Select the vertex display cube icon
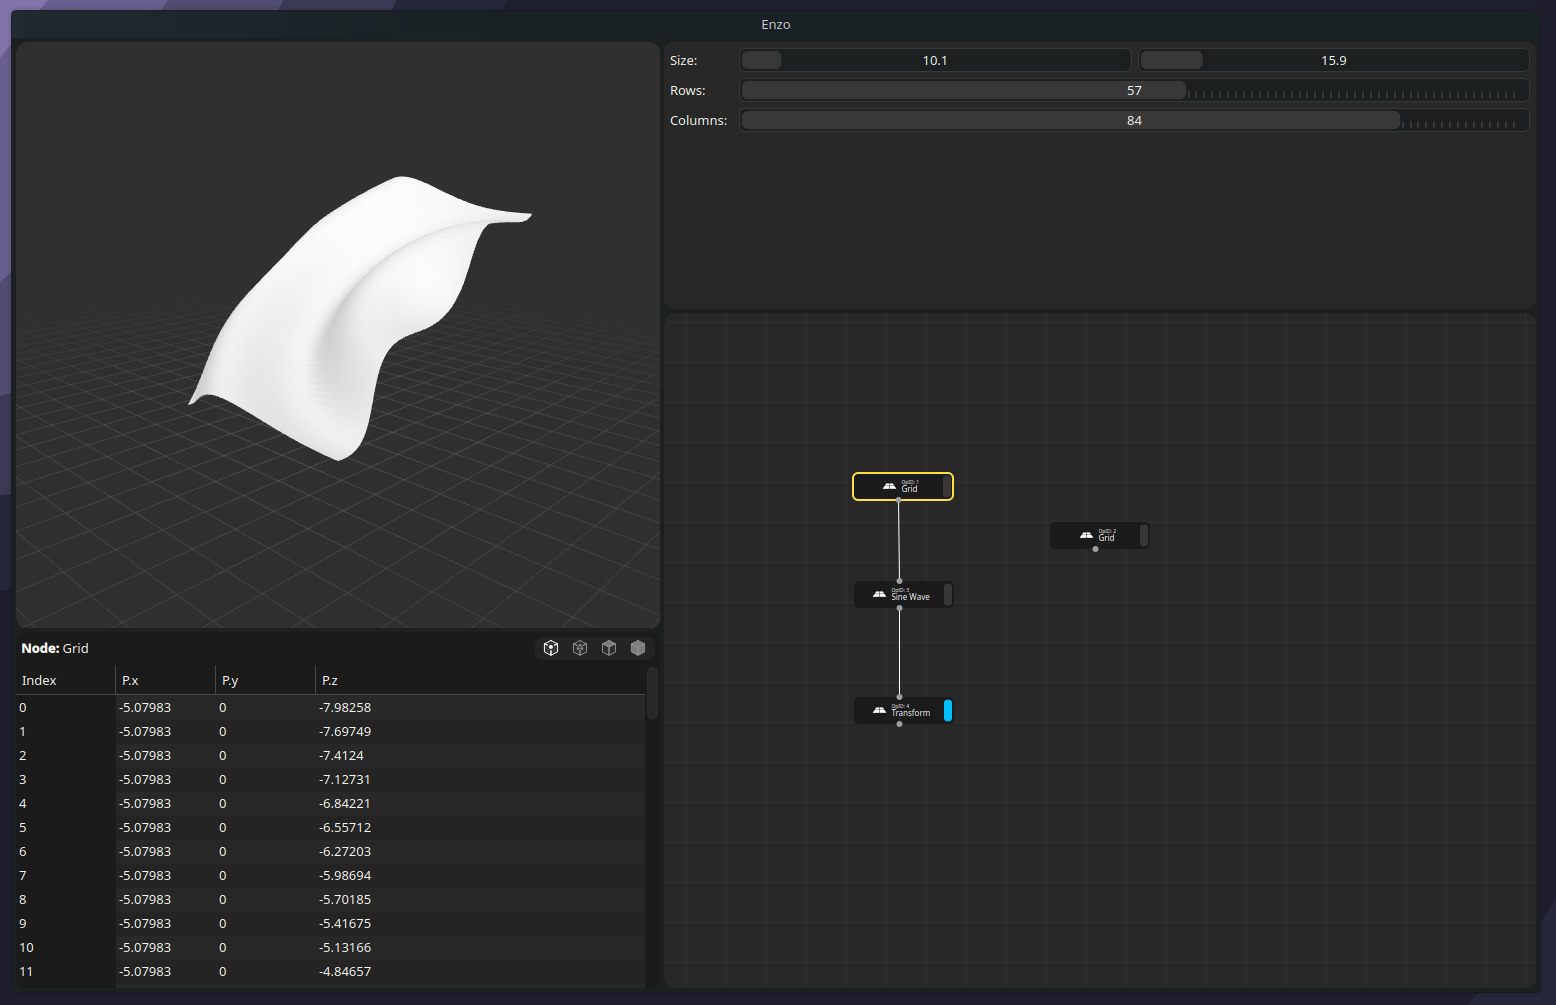The image size is (1556, 1005). [x=551, y=647]
